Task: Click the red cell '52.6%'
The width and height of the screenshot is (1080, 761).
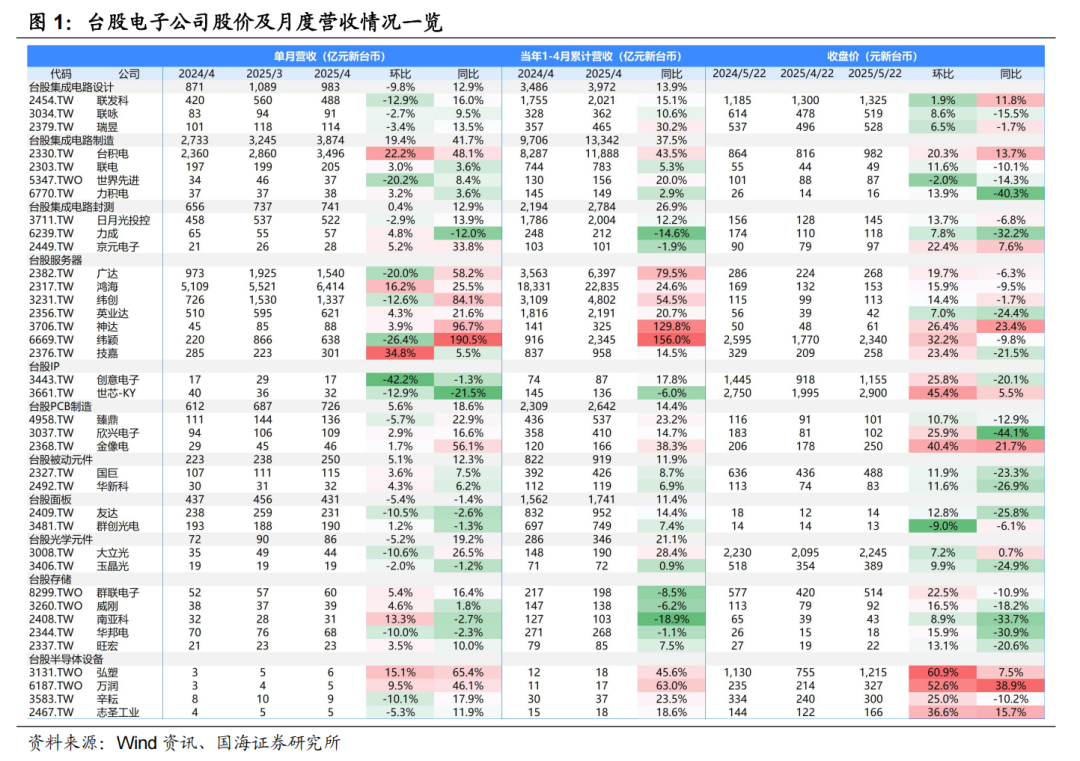Action: [x=943, y=686]
